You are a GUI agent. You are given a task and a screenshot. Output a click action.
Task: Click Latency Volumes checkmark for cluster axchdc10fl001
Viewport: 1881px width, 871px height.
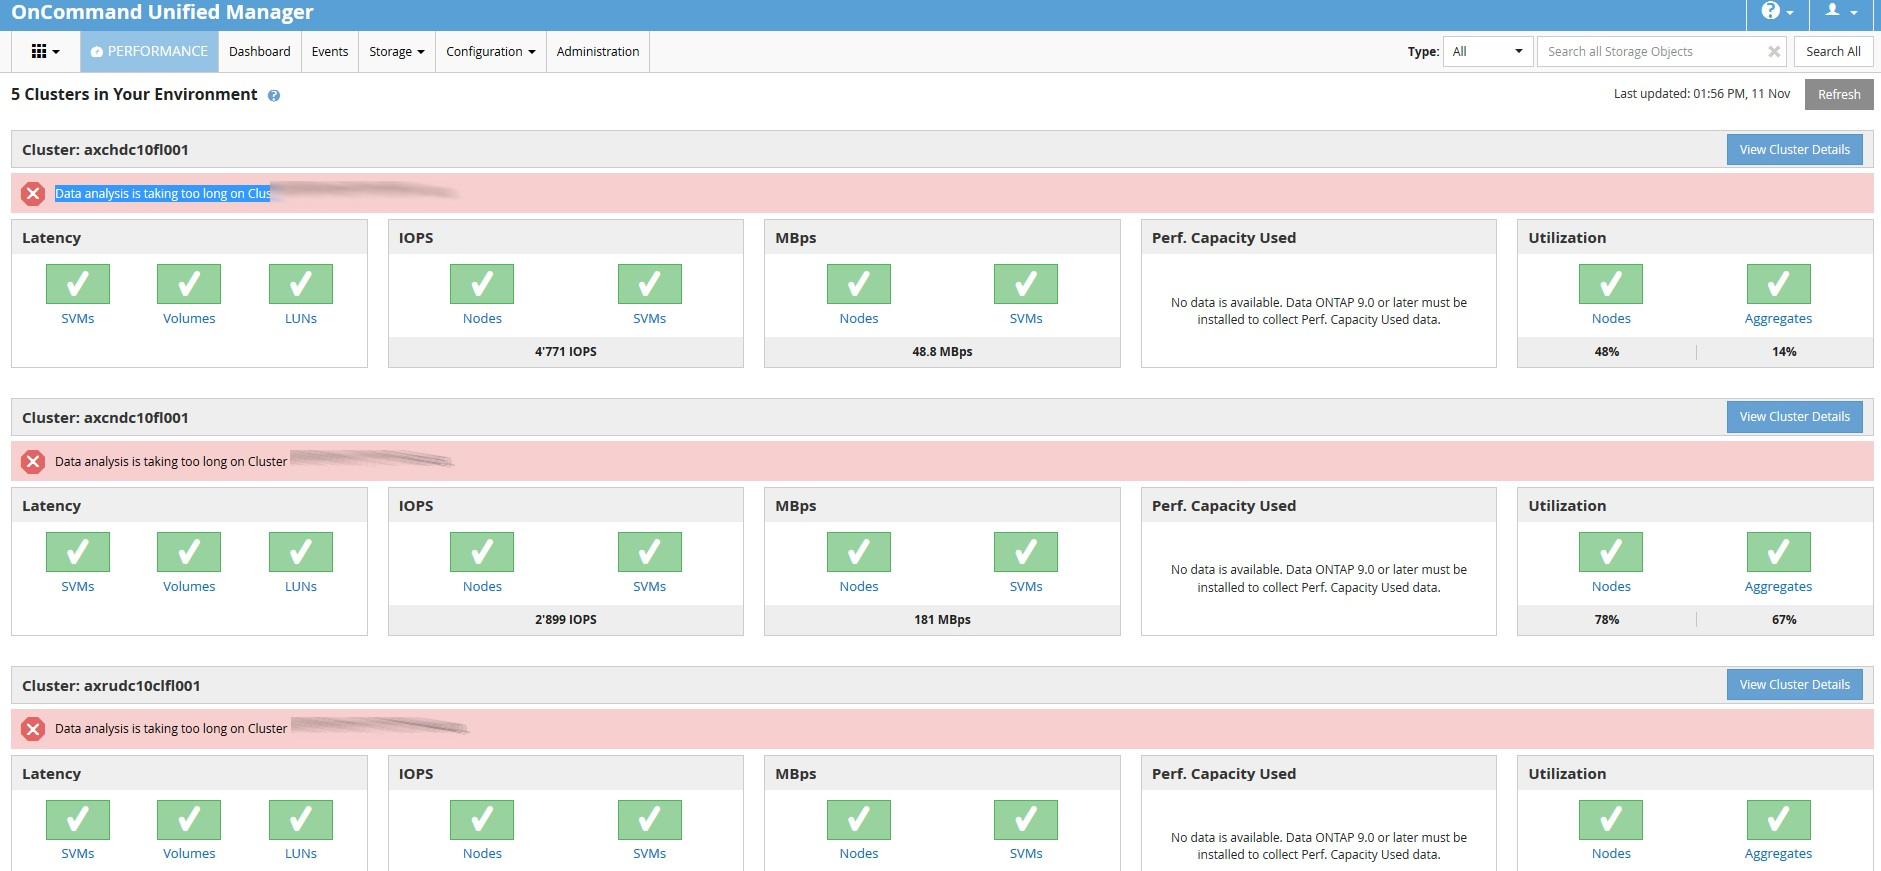click(189, 284)
